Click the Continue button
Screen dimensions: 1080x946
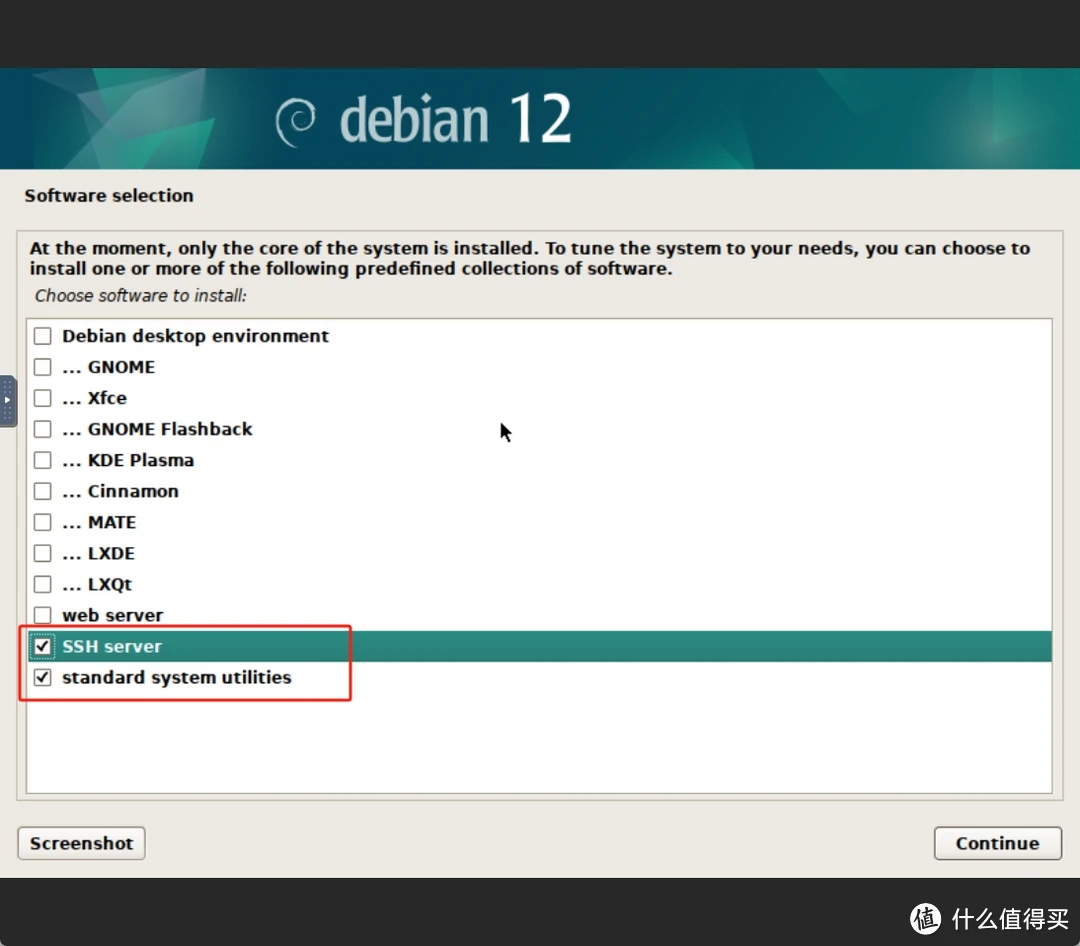coord(997,843)
